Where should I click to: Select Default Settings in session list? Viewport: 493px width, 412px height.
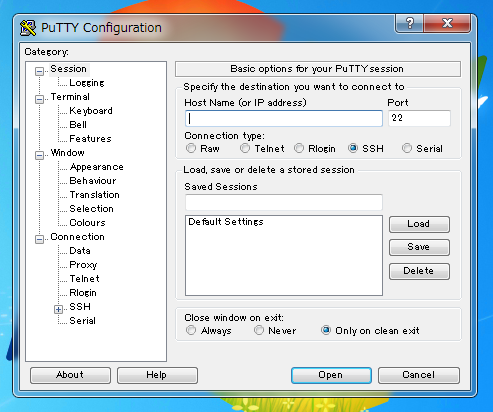[226, 222]
